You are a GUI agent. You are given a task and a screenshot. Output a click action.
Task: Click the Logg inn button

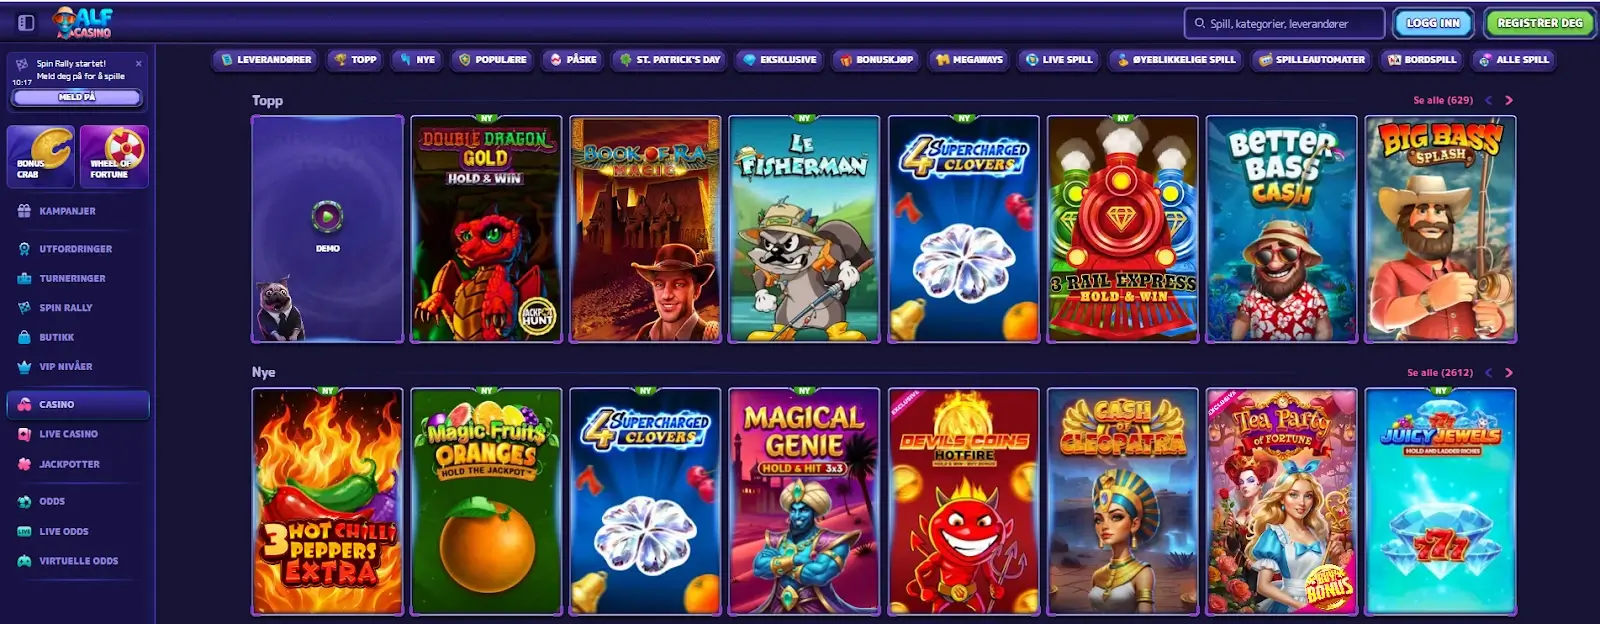[x=1433, y=23]
